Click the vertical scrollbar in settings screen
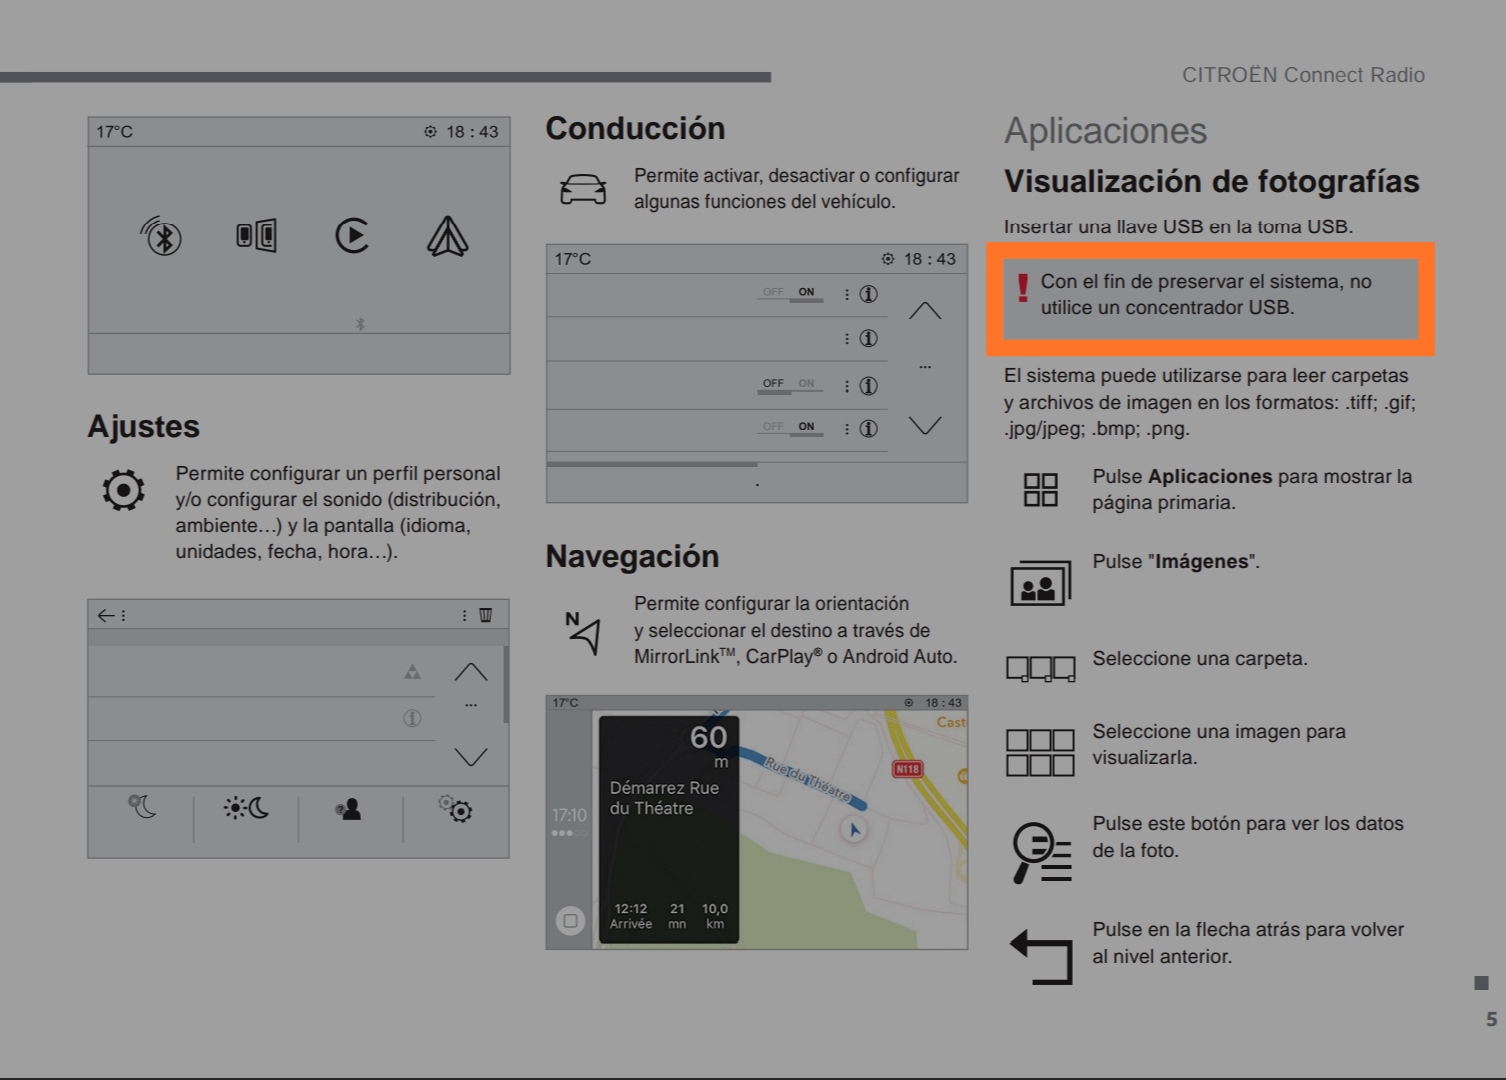 click(506, 685)
